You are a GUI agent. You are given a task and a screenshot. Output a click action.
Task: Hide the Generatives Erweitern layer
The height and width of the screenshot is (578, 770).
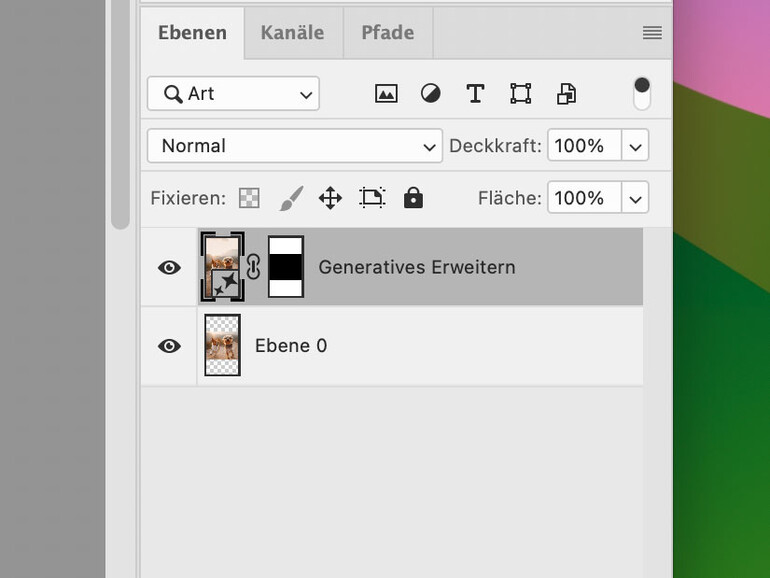coord(170,267)
